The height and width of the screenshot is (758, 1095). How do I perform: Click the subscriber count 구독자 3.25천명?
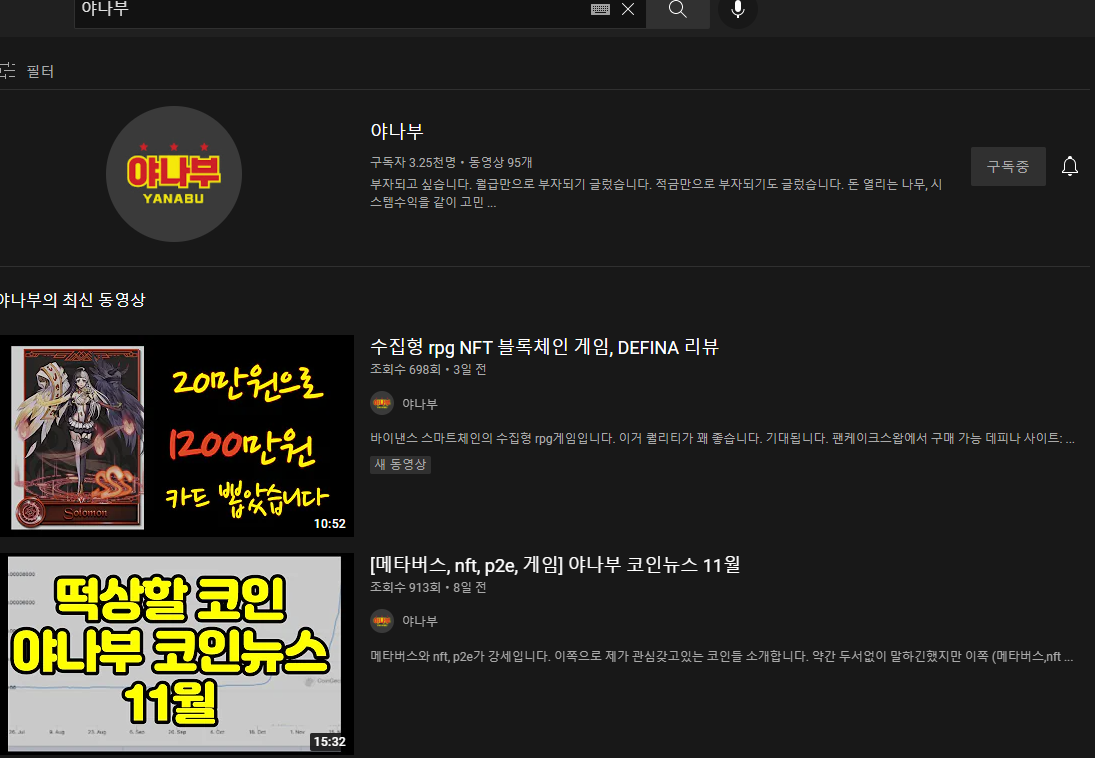[x=413, y=163]
